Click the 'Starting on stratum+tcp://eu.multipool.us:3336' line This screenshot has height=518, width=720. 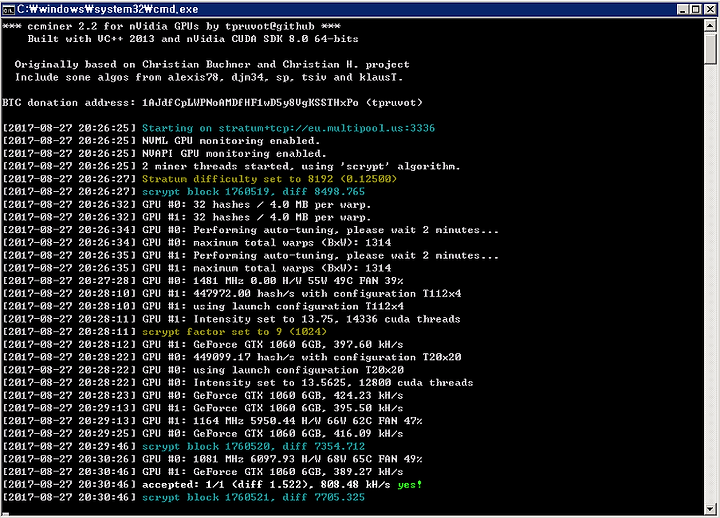tap(219, 128)
